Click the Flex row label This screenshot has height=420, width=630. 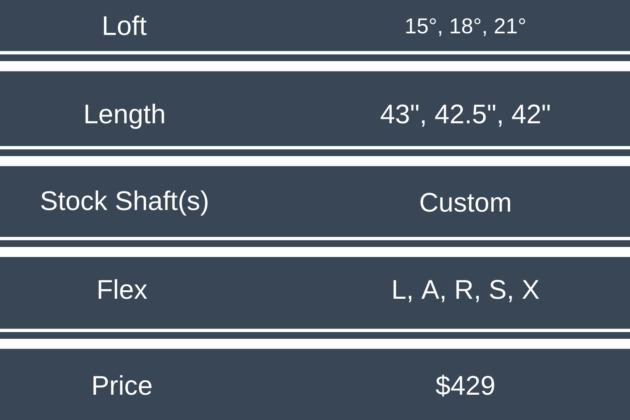pos(122,290)
